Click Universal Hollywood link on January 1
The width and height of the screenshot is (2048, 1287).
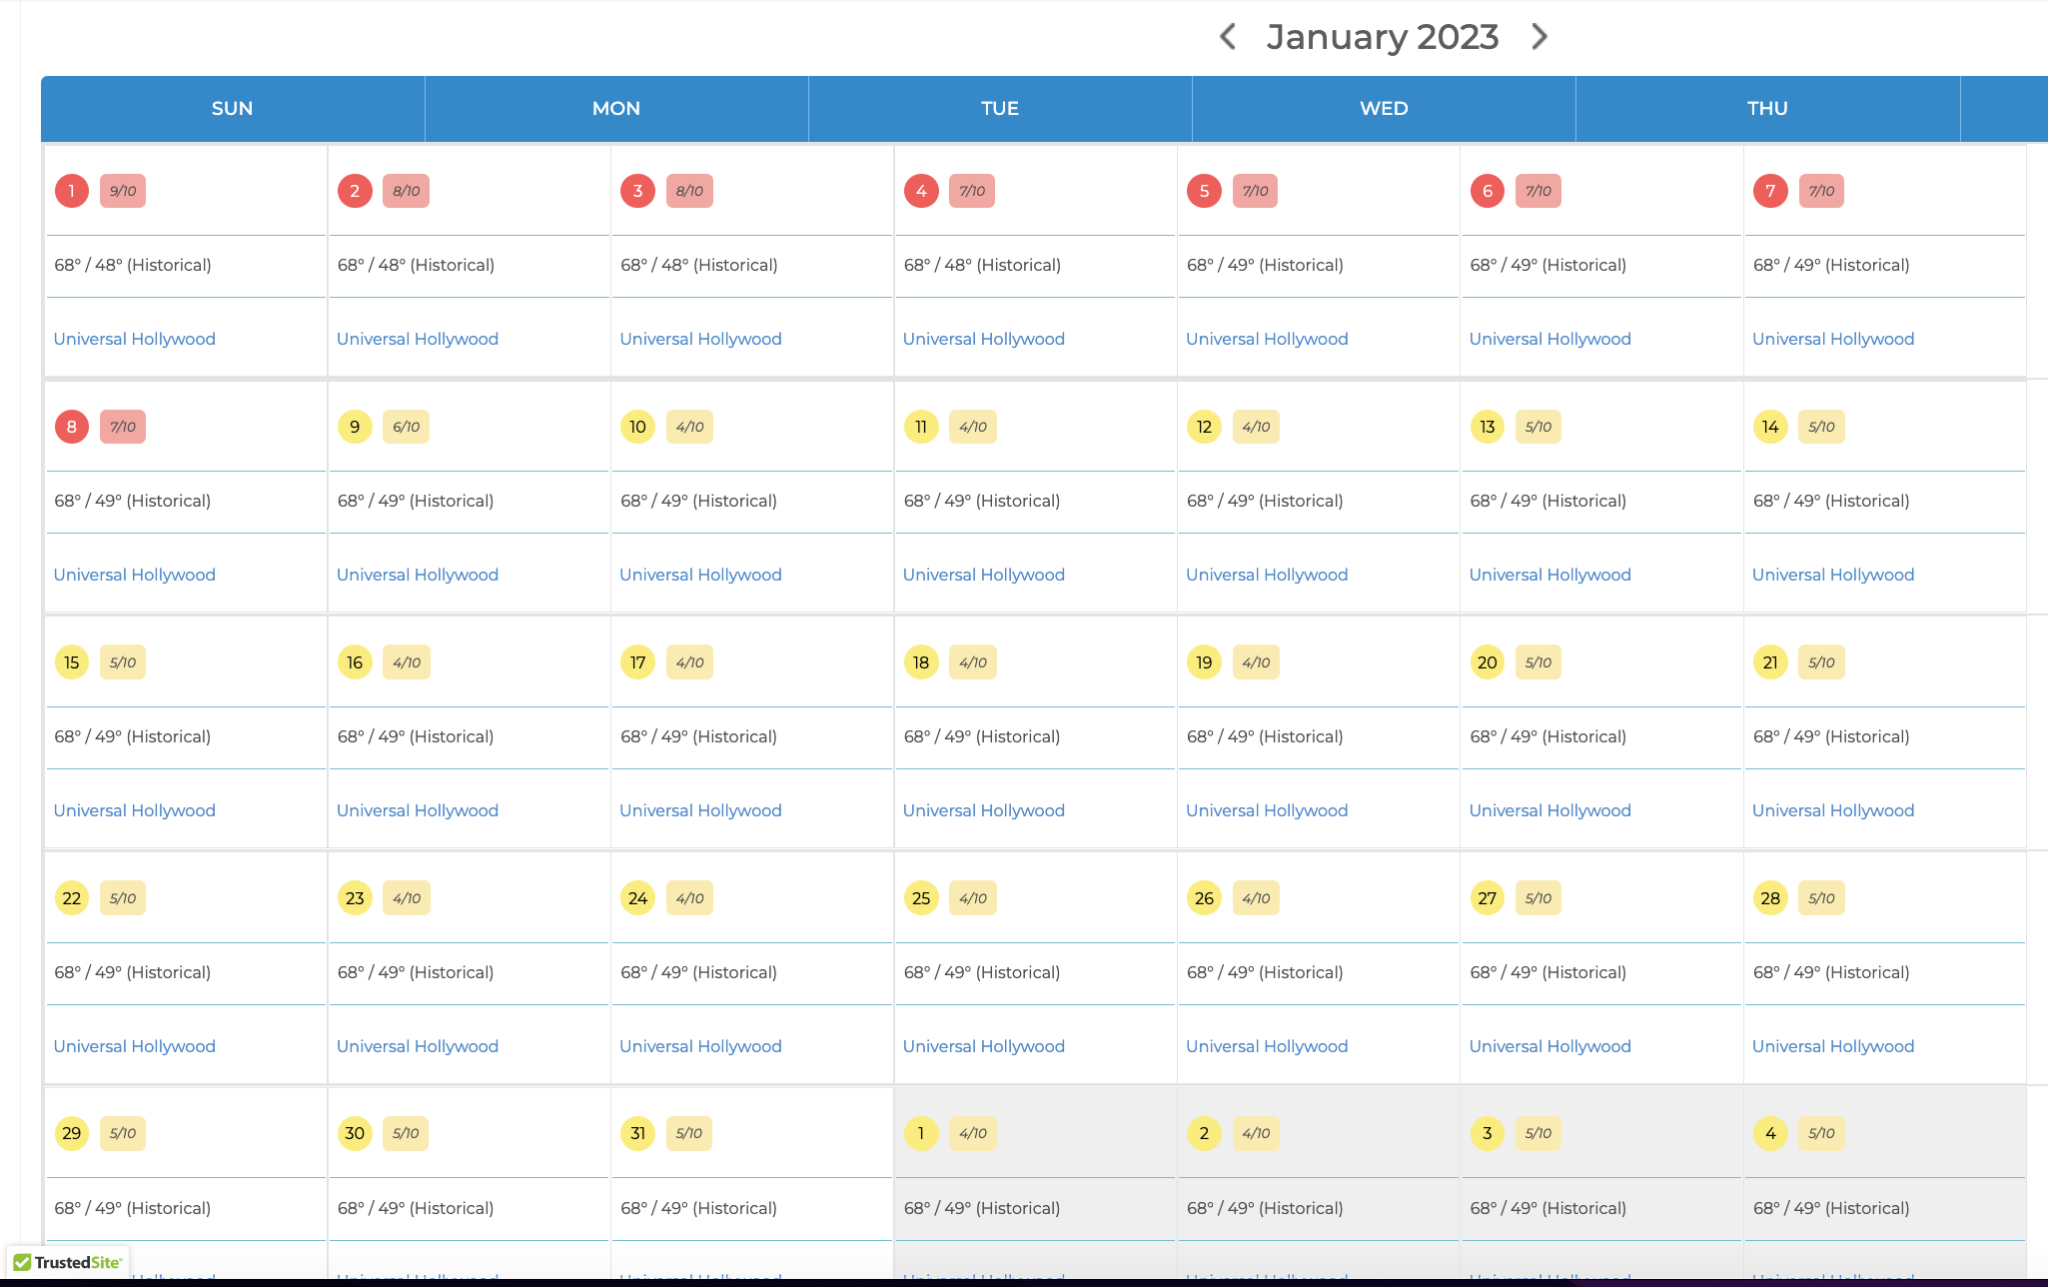133,338
